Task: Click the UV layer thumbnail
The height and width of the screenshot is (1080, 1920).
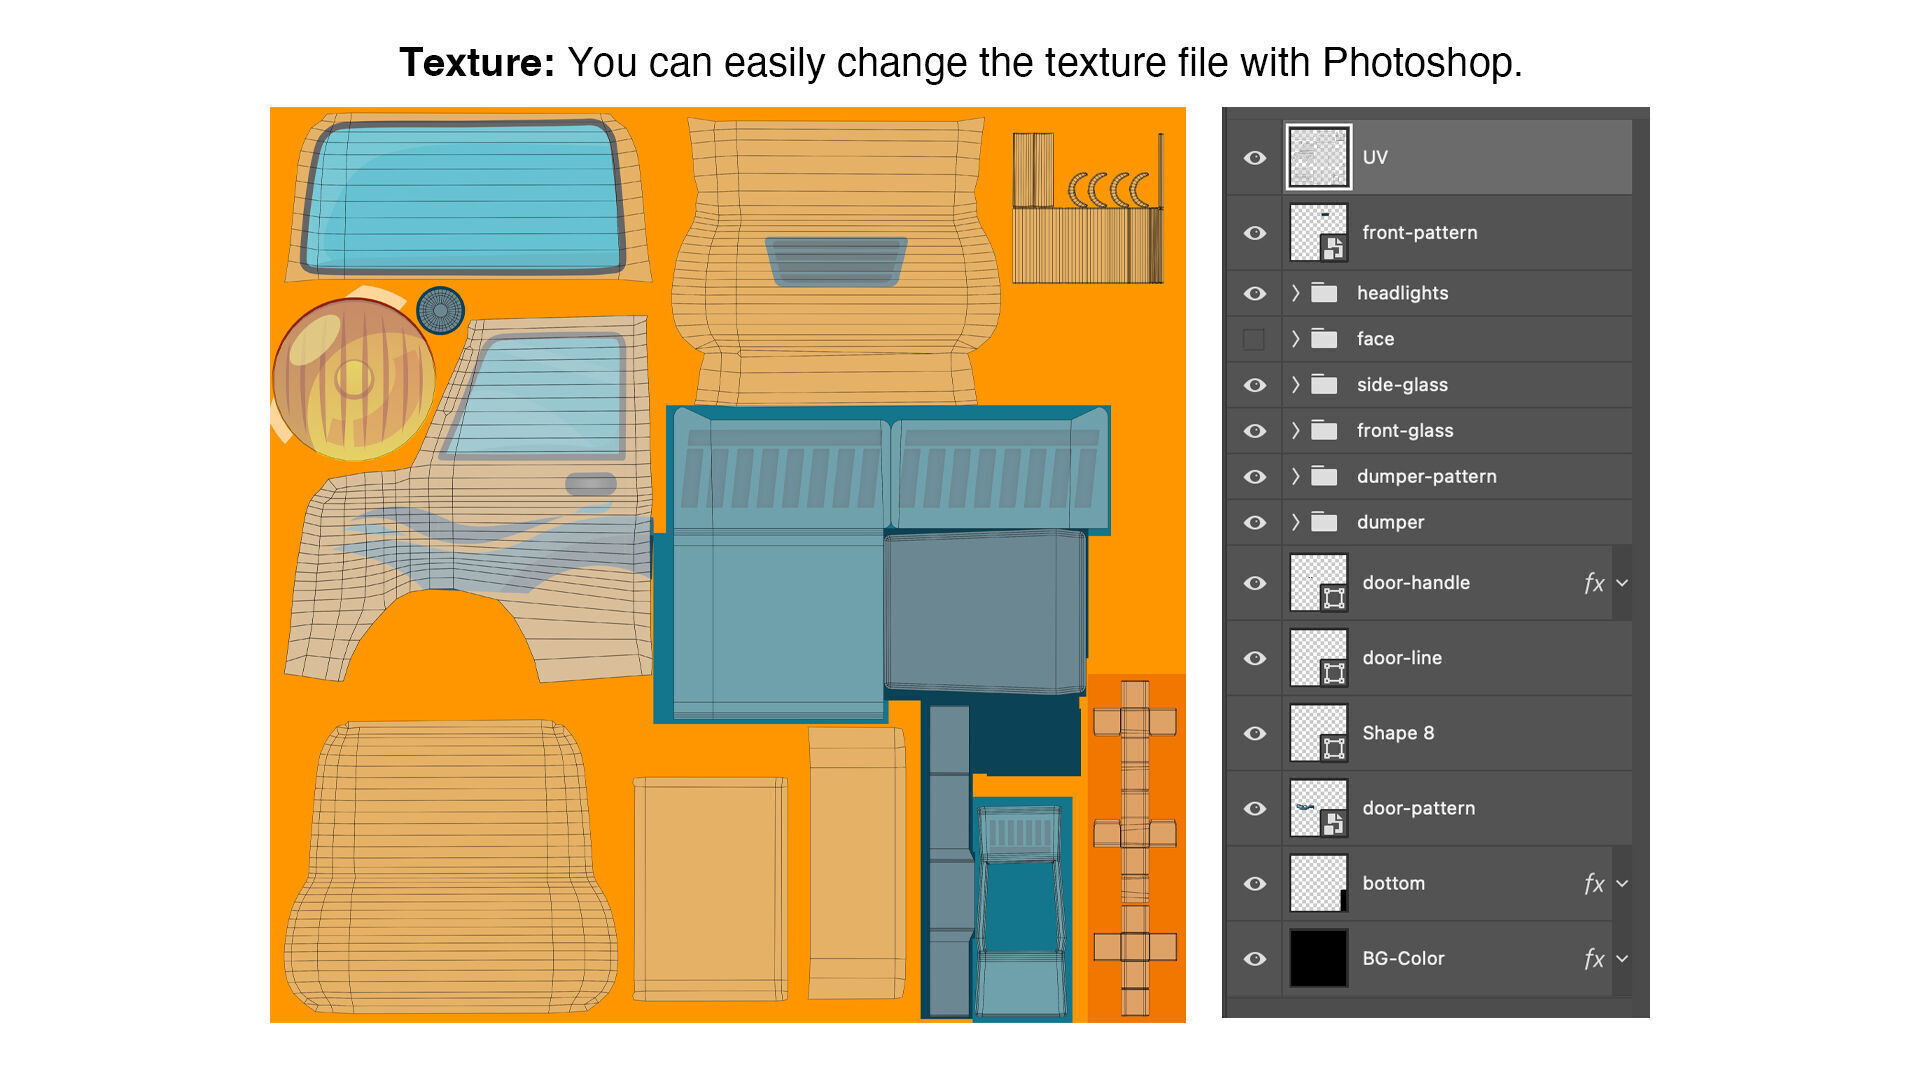Action: tap(1318, 158)
